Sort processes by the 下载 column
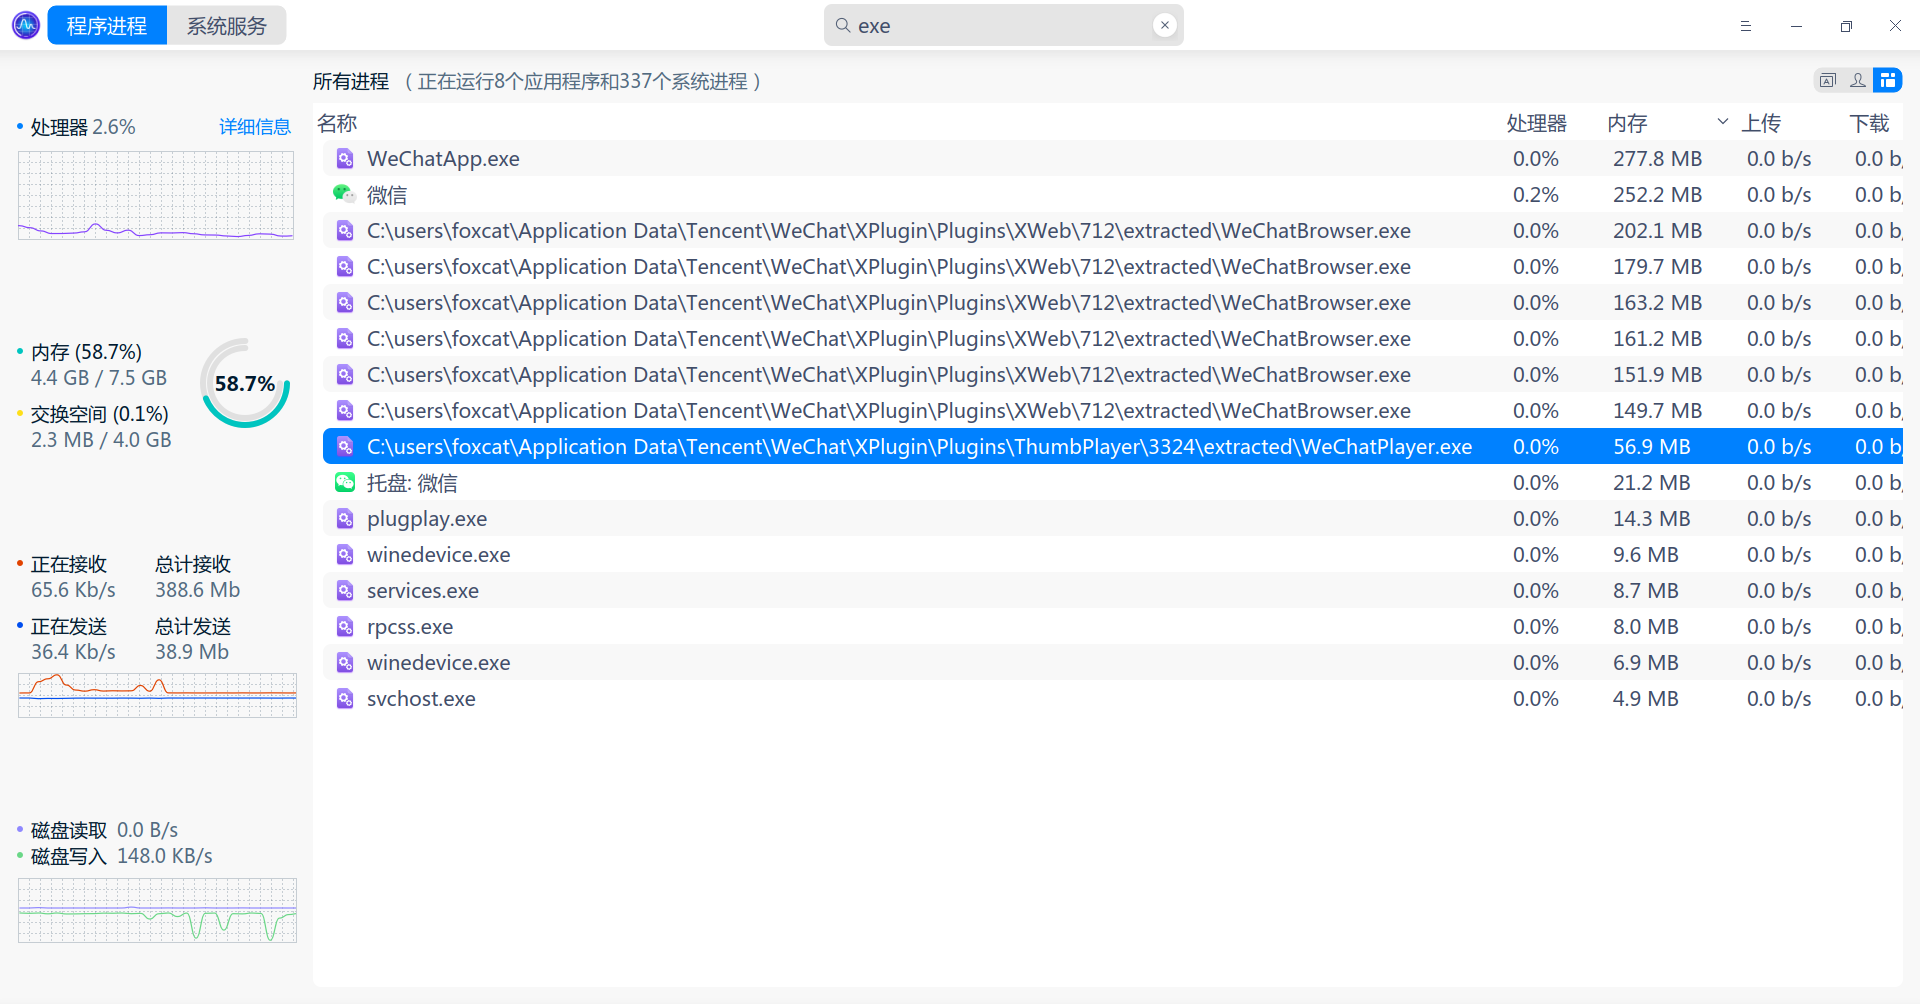 click(x=1869, y=123)
